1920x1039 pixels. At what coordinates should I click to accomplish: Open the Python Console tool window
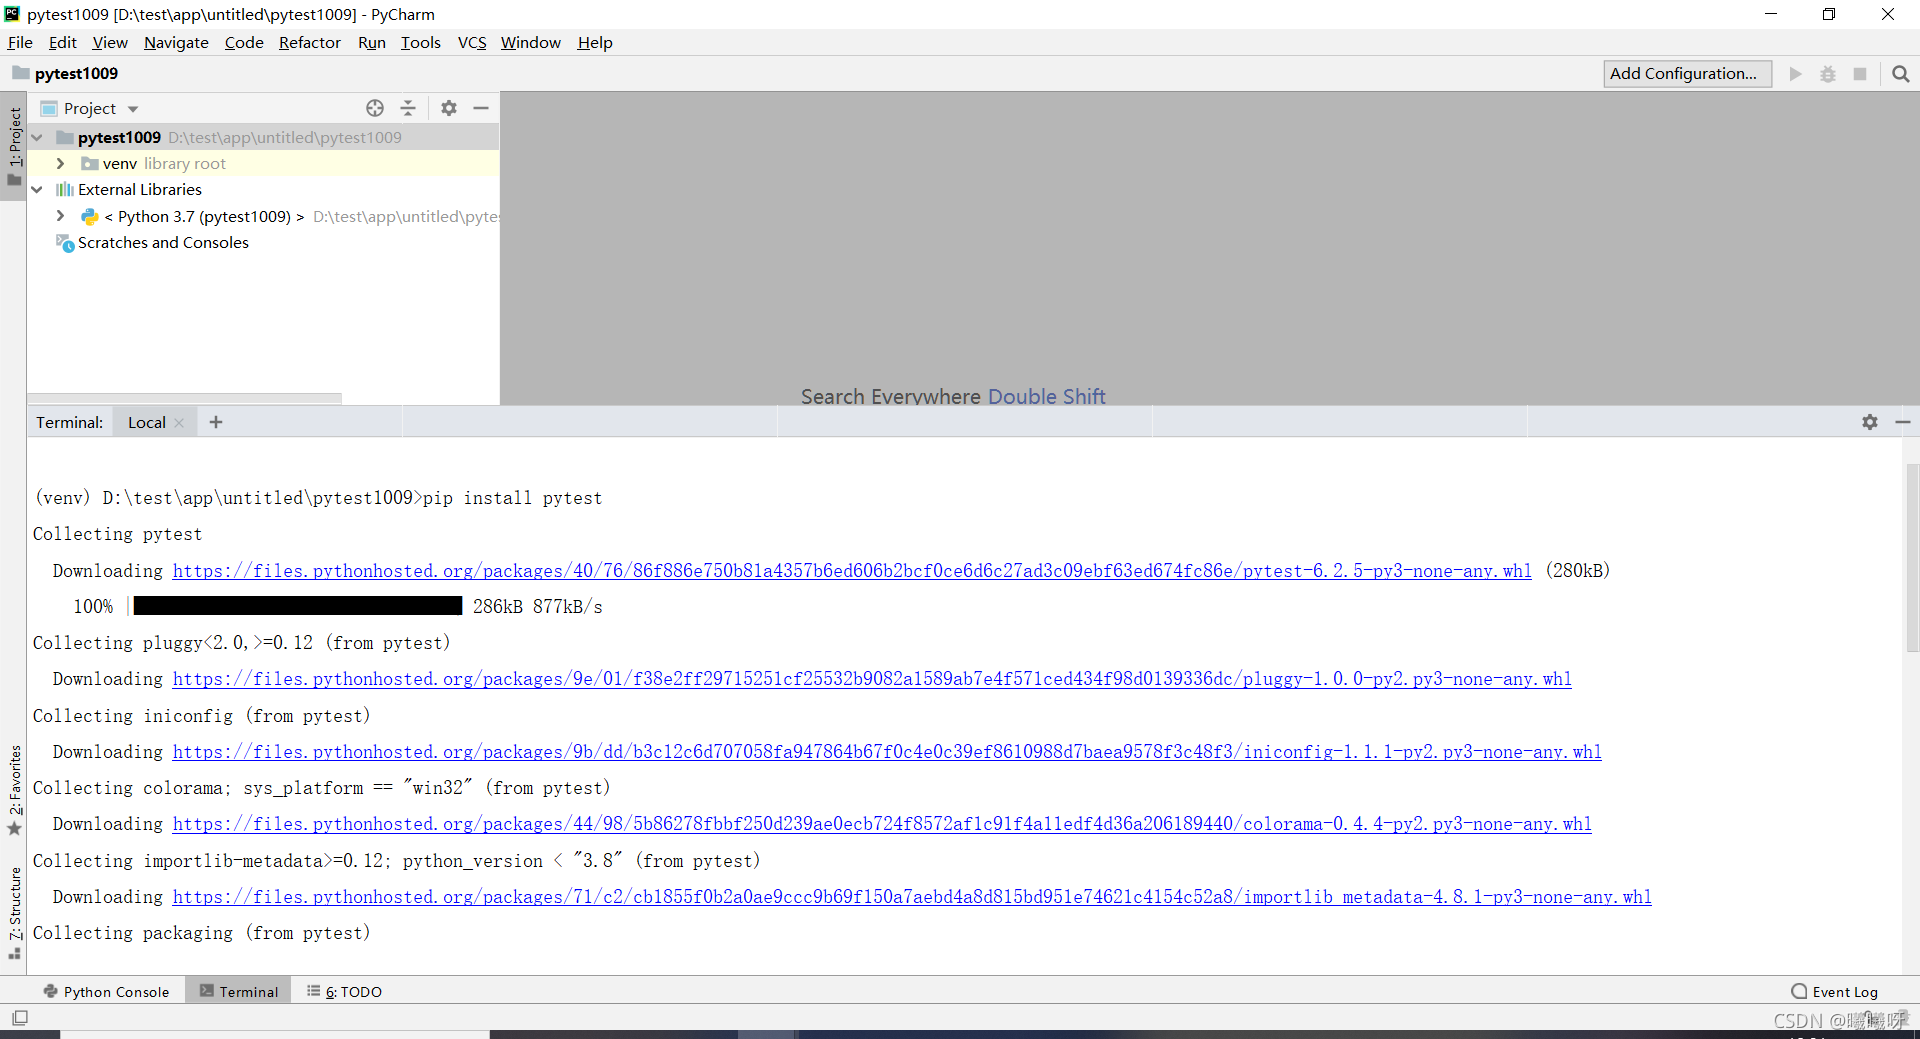(x=106, y=991)
